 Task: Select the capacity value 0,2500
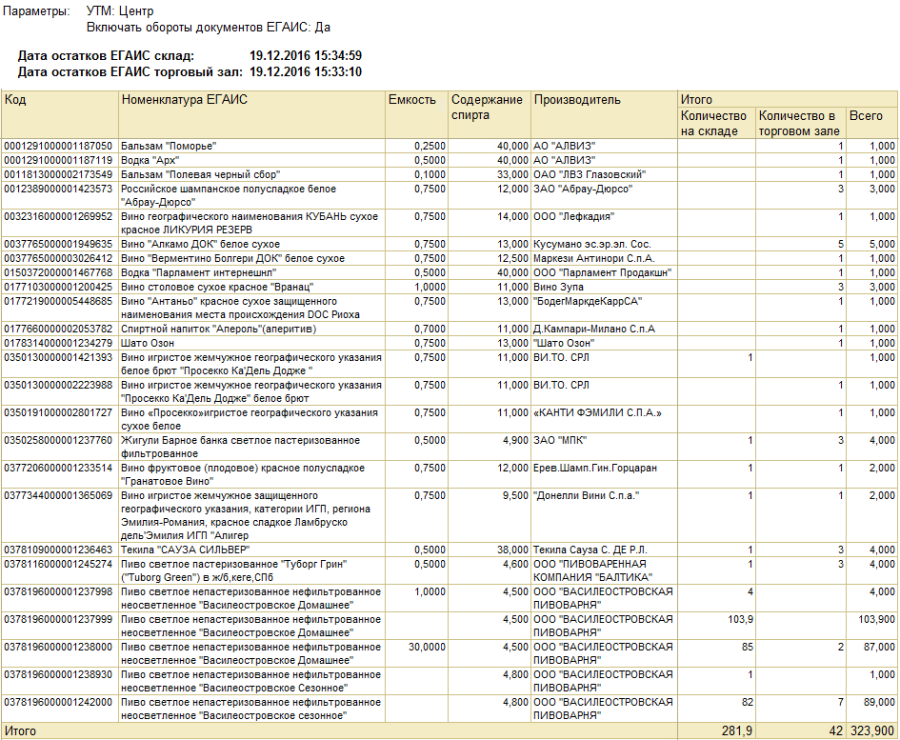pyautogui.click(x=430, y=146)
